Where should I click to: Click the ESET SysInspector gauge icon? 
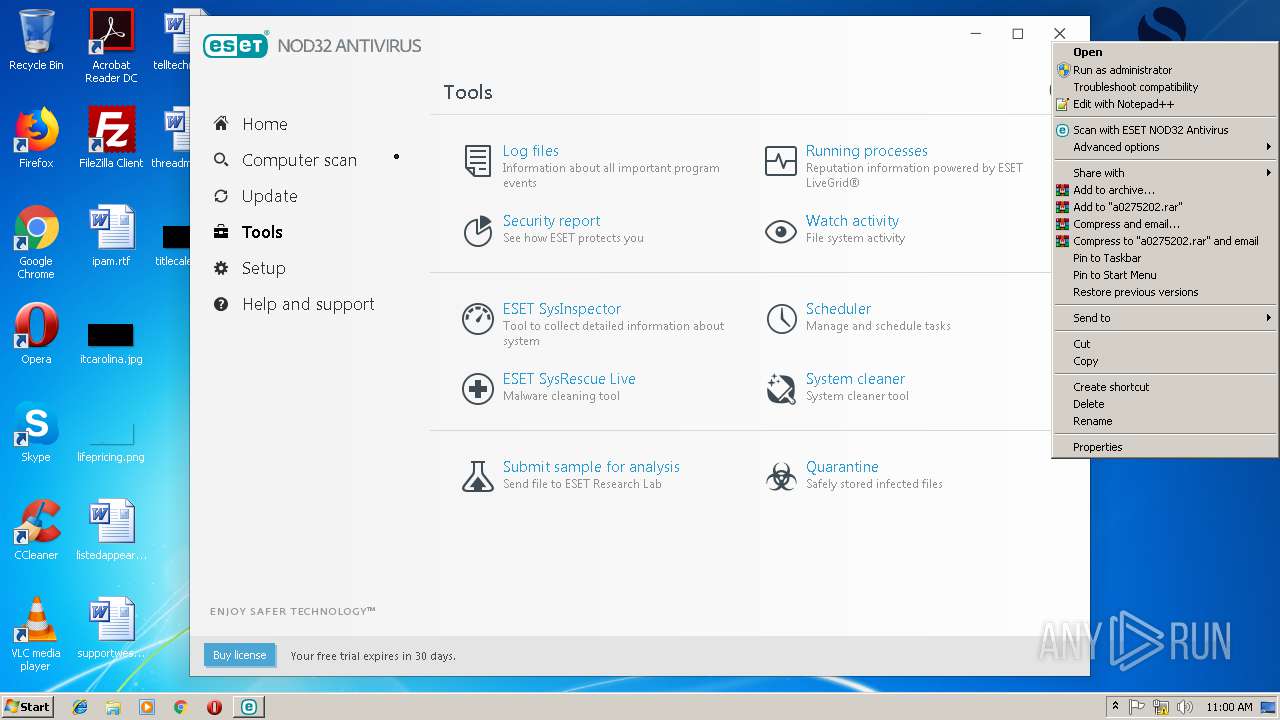[x=478, y=319]
